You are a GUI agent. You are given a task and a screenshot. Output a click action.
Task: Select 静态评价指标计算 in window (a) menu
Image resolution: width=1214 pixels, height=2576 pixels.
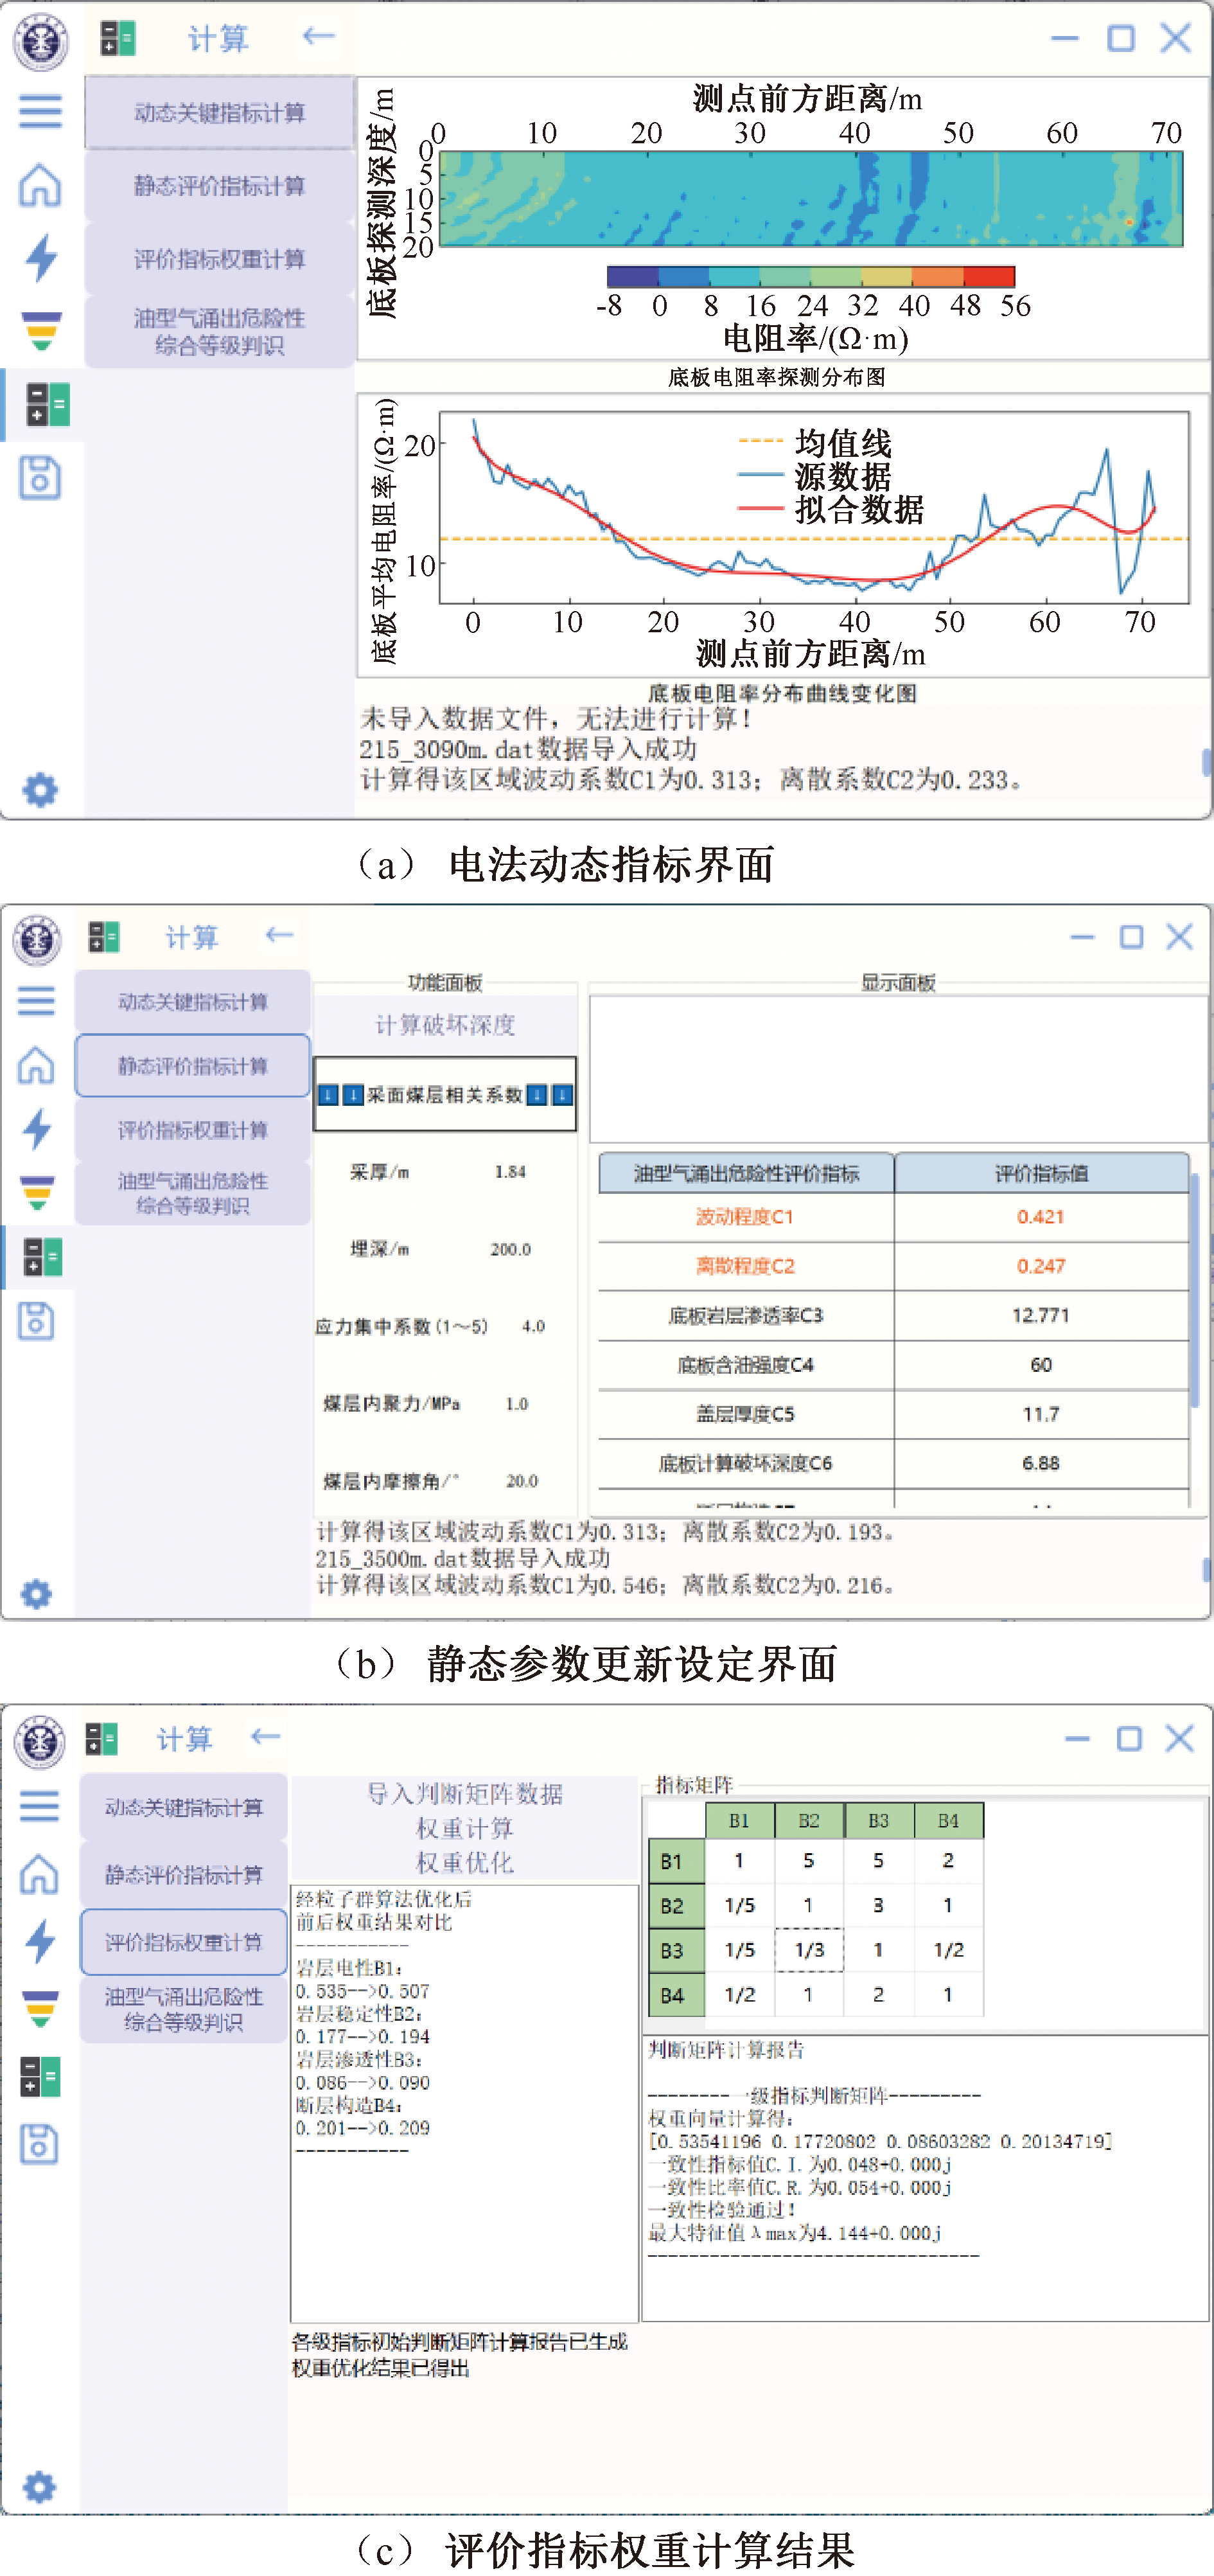[x=219, y=186]
